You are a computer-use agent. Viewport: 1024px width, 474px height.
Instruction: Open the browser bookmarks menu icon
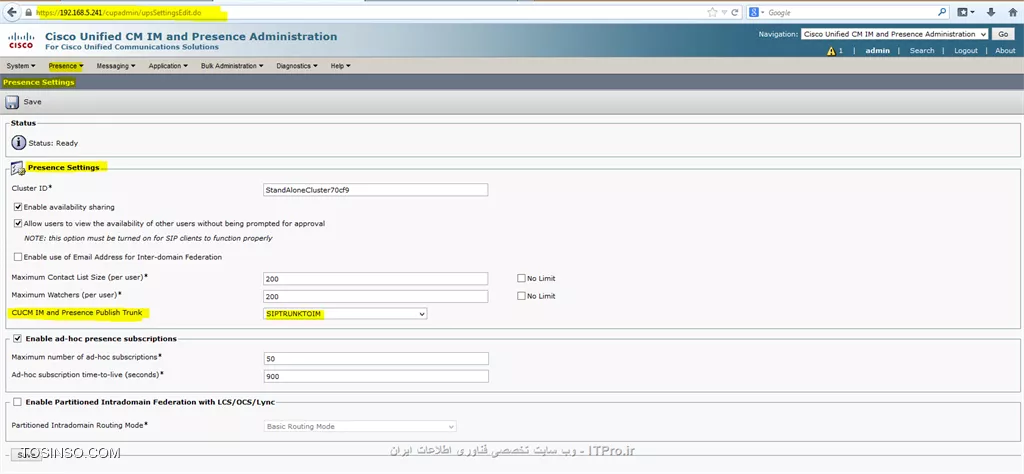[x=966, y=12]
